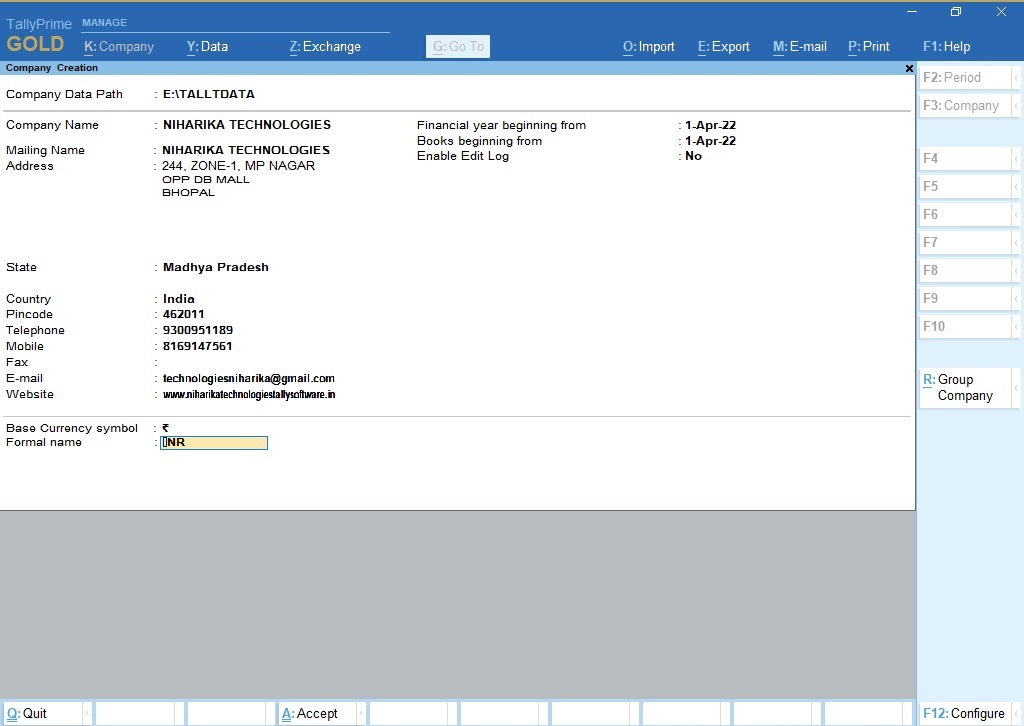
Task: Click the Enable Edit Log value No
Action: pos(694,156)
